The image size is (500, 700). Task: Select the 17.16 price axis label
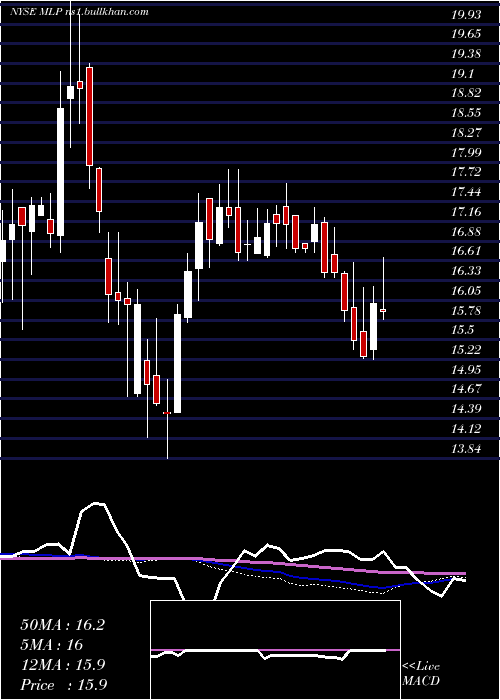coord(466,212)
